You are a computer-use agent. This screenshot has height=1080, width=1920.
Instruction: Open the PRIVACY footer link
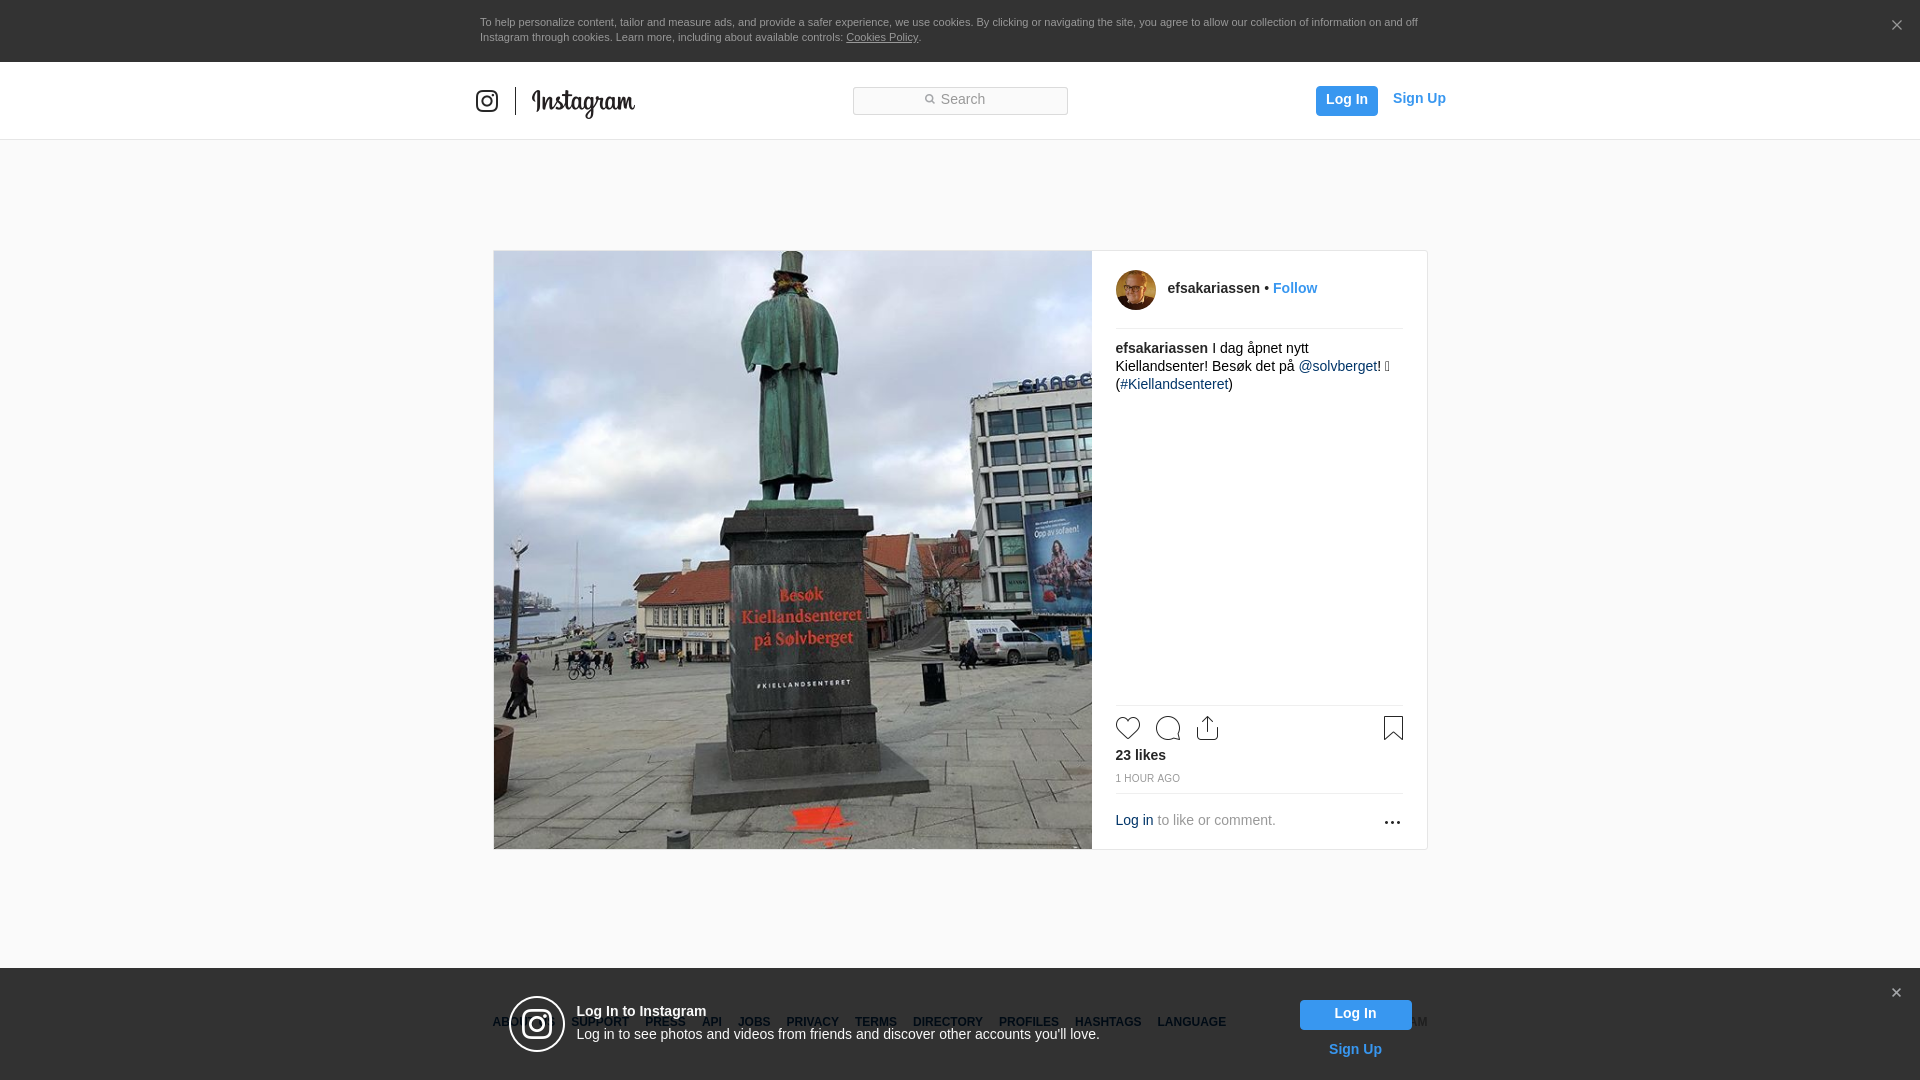(812, 1022)
